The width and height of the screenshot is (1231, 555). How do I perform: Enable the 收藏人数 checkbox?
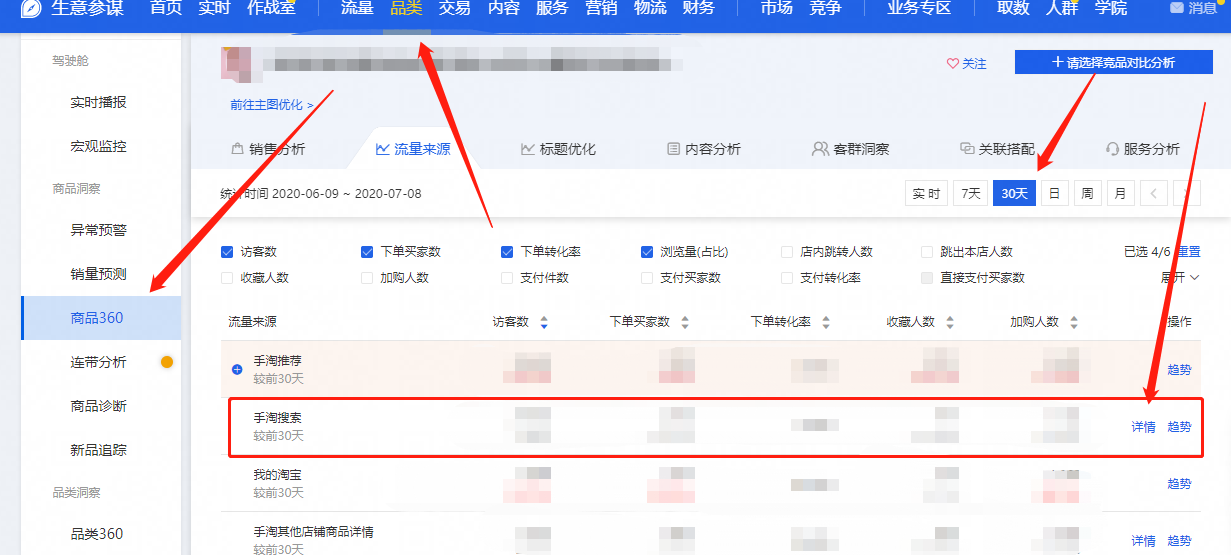[227, 278]
